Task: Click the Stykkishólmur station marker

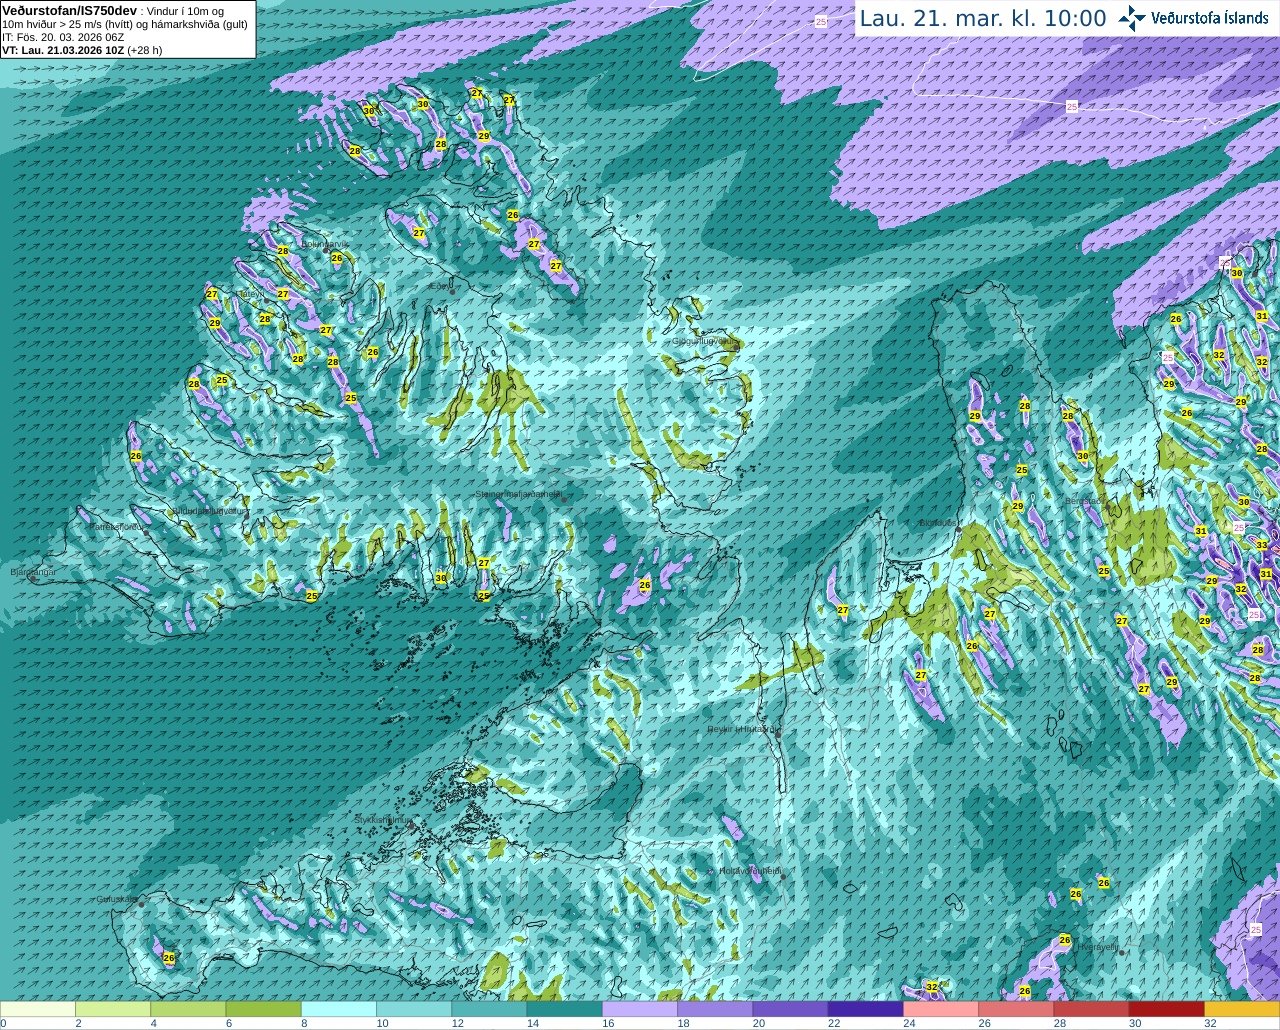Action: click(x=412, y=825)
